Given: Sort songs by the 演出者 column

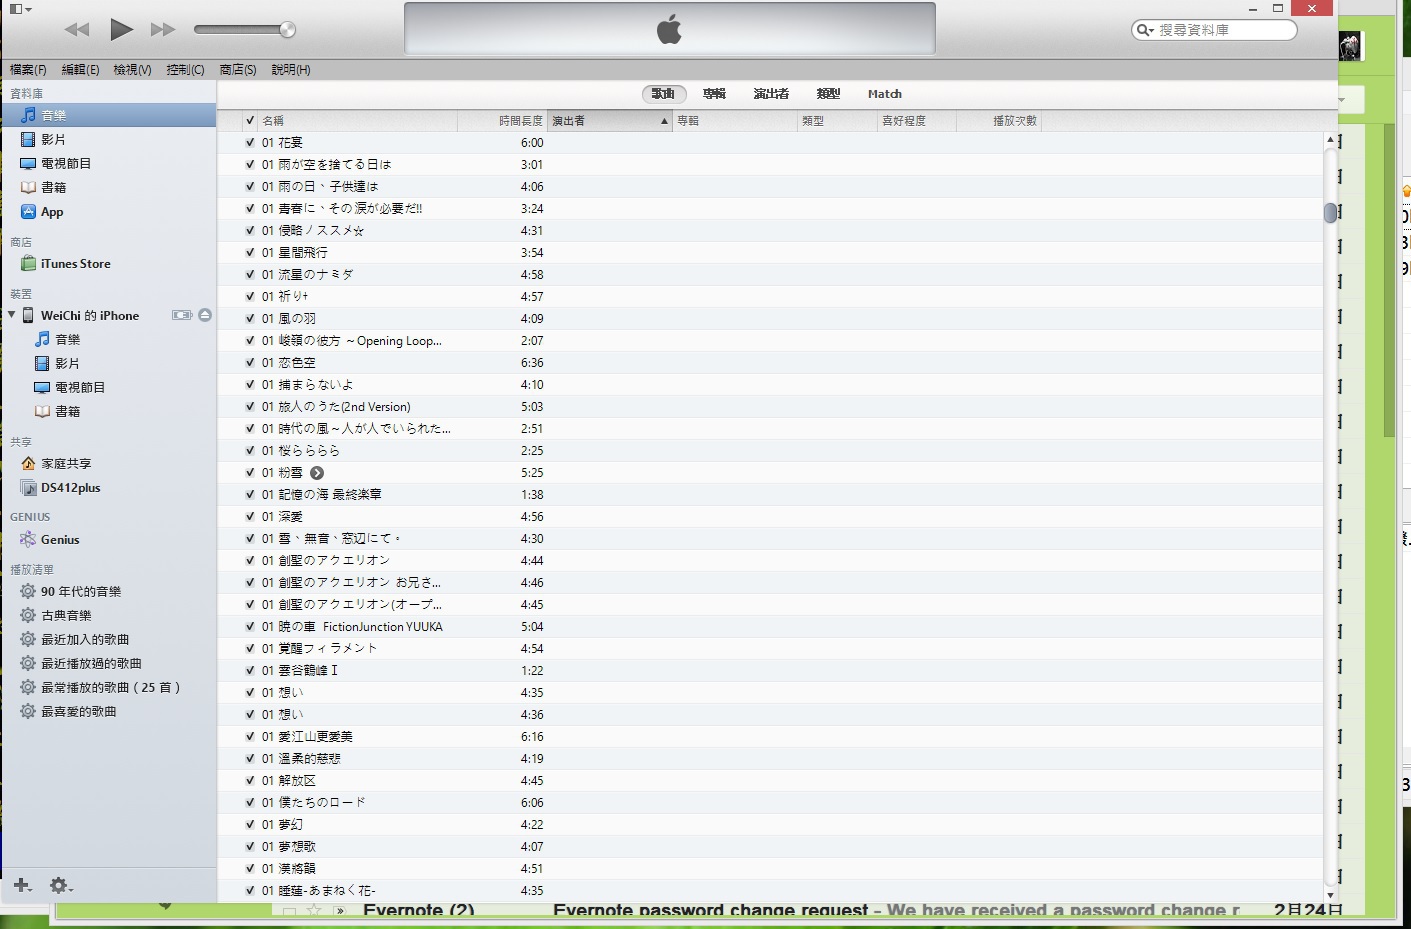Looking at the screenshot, I should pyautogui.click(x=609, y=121).
